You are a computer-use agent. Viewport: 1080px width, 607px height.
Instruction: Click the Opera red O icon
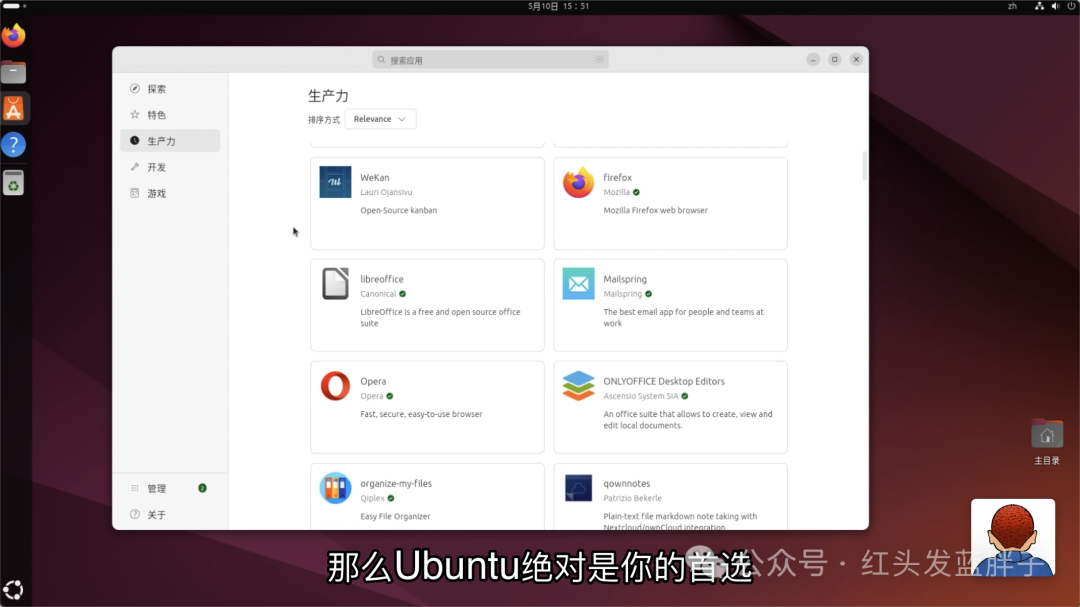pyautogui.click(x=334, y=388)
